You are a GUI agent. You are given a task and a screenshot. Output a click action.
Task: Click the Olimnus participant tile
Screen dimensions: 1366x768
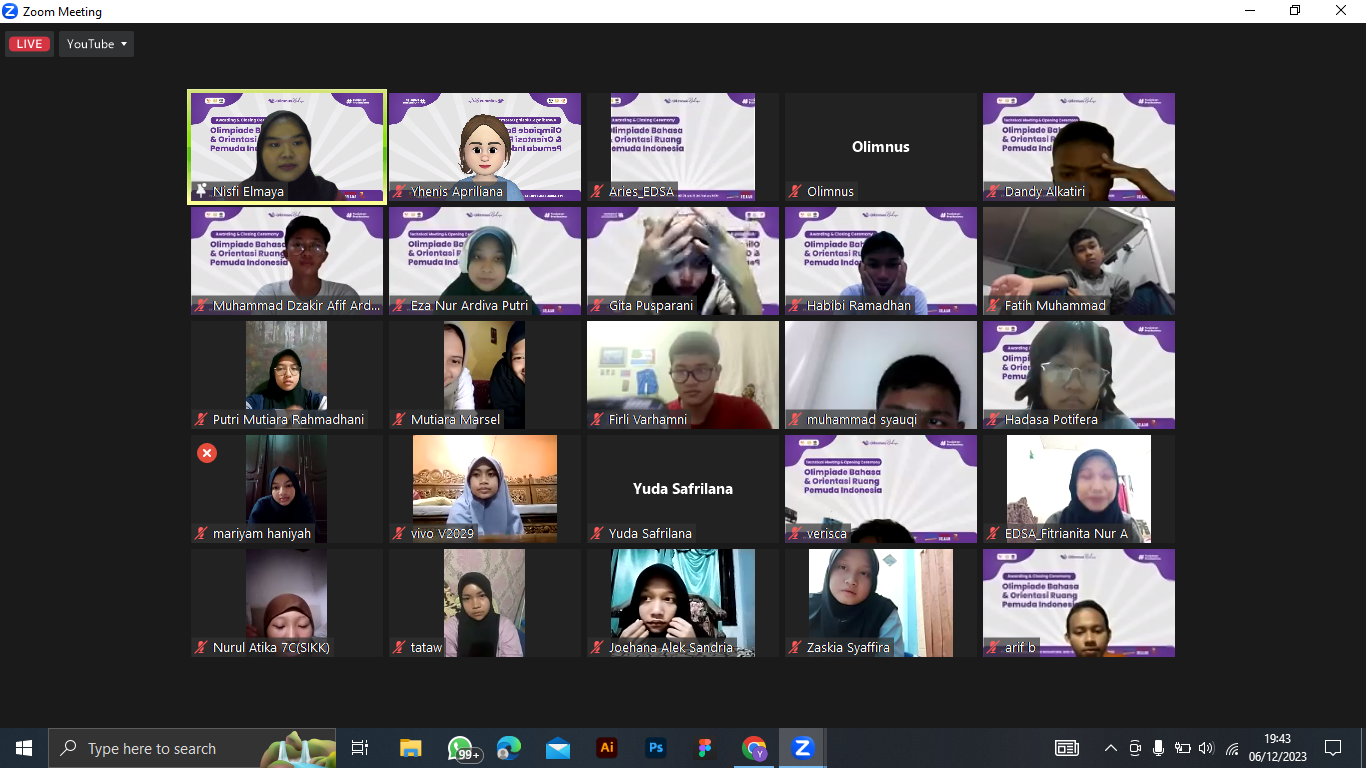click(x=880, y=147)
